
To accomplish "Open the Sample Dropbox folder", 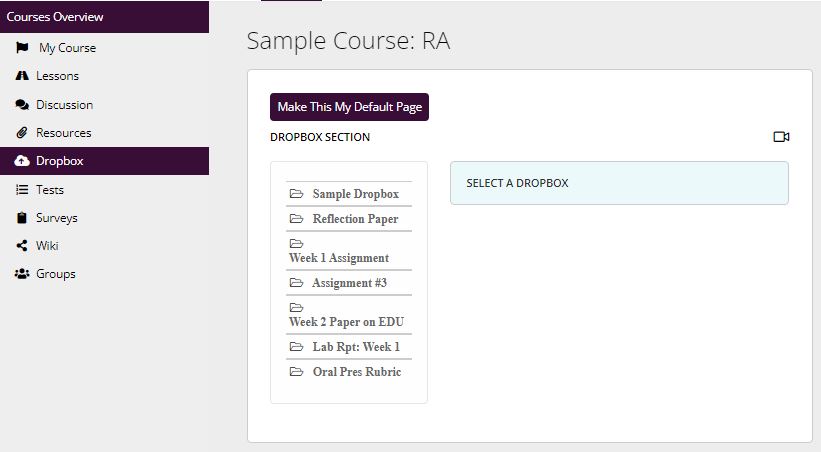I will click(349, 194).
